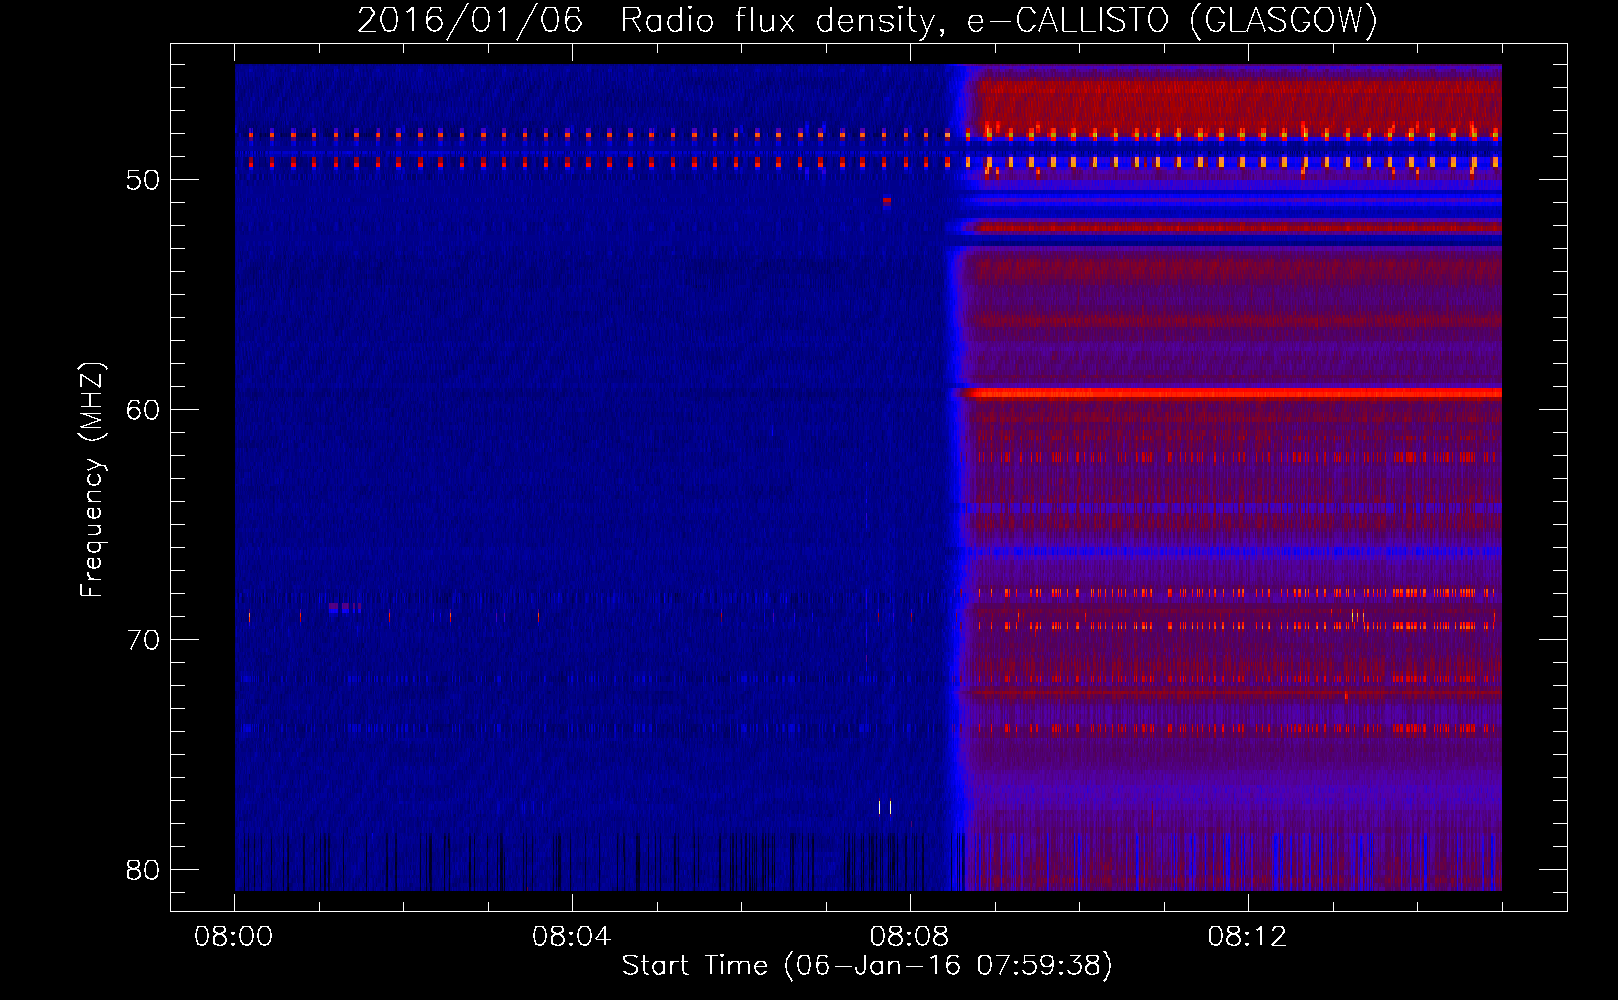Click the 08:08 time tick label
Image resolution: width=1618 pixels, height=1000 pixels.
(909, 937)
